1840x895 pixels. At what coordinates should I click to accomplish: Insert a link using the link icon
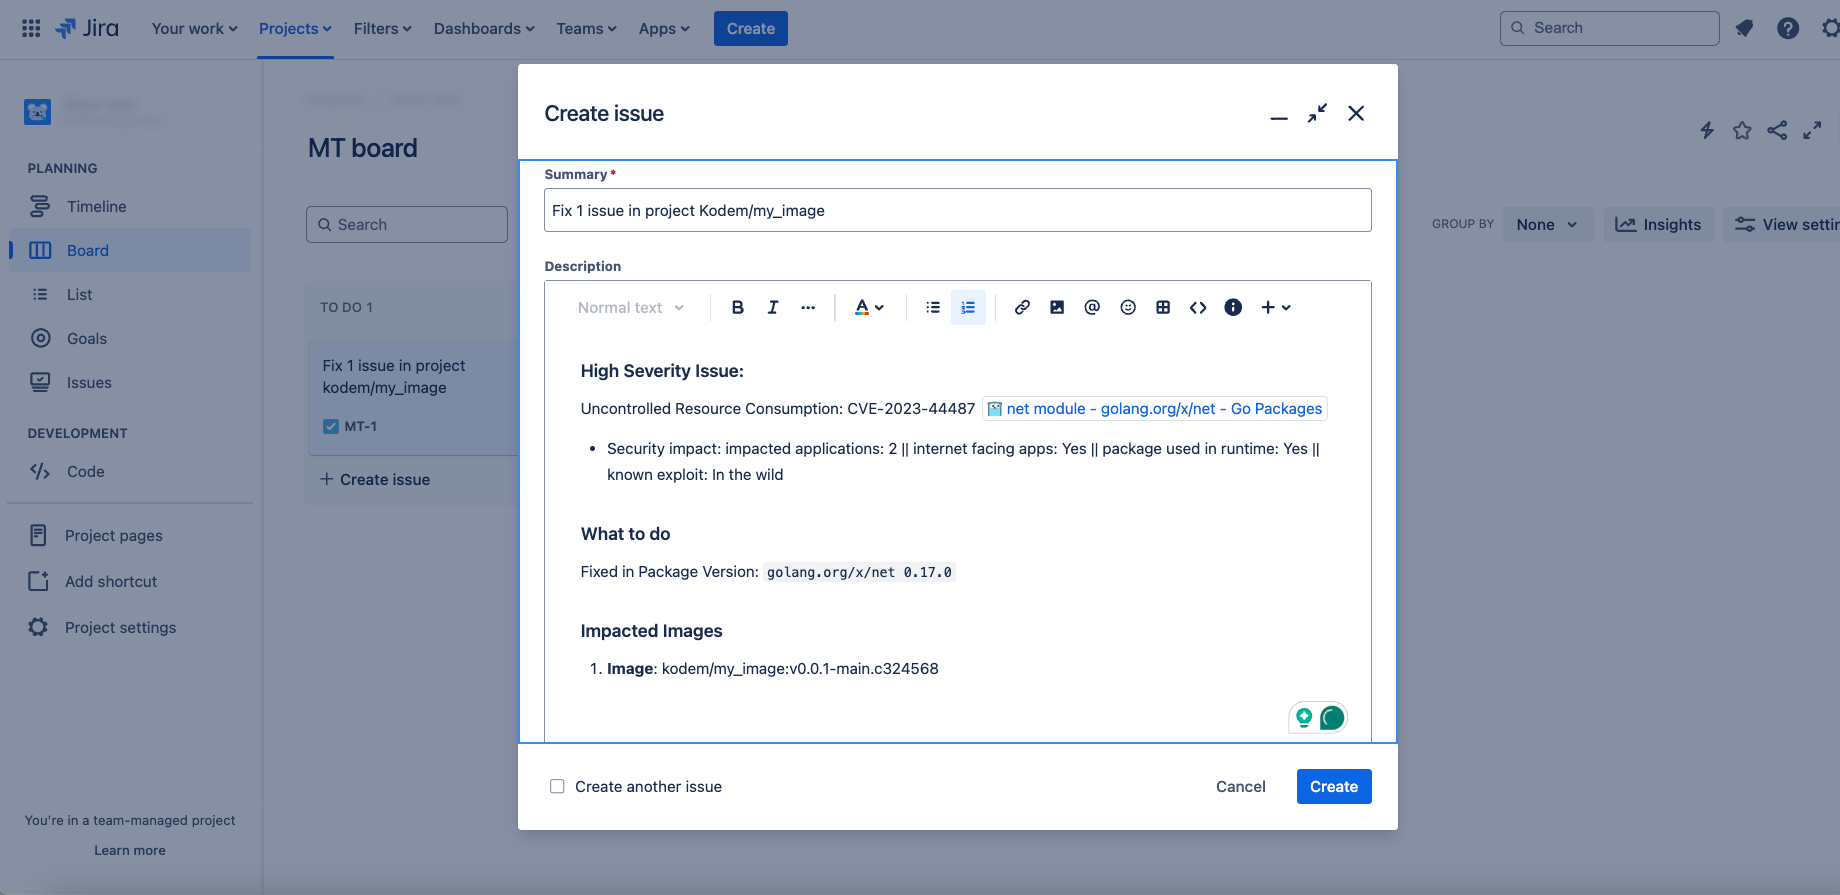tap(1022, 307)
